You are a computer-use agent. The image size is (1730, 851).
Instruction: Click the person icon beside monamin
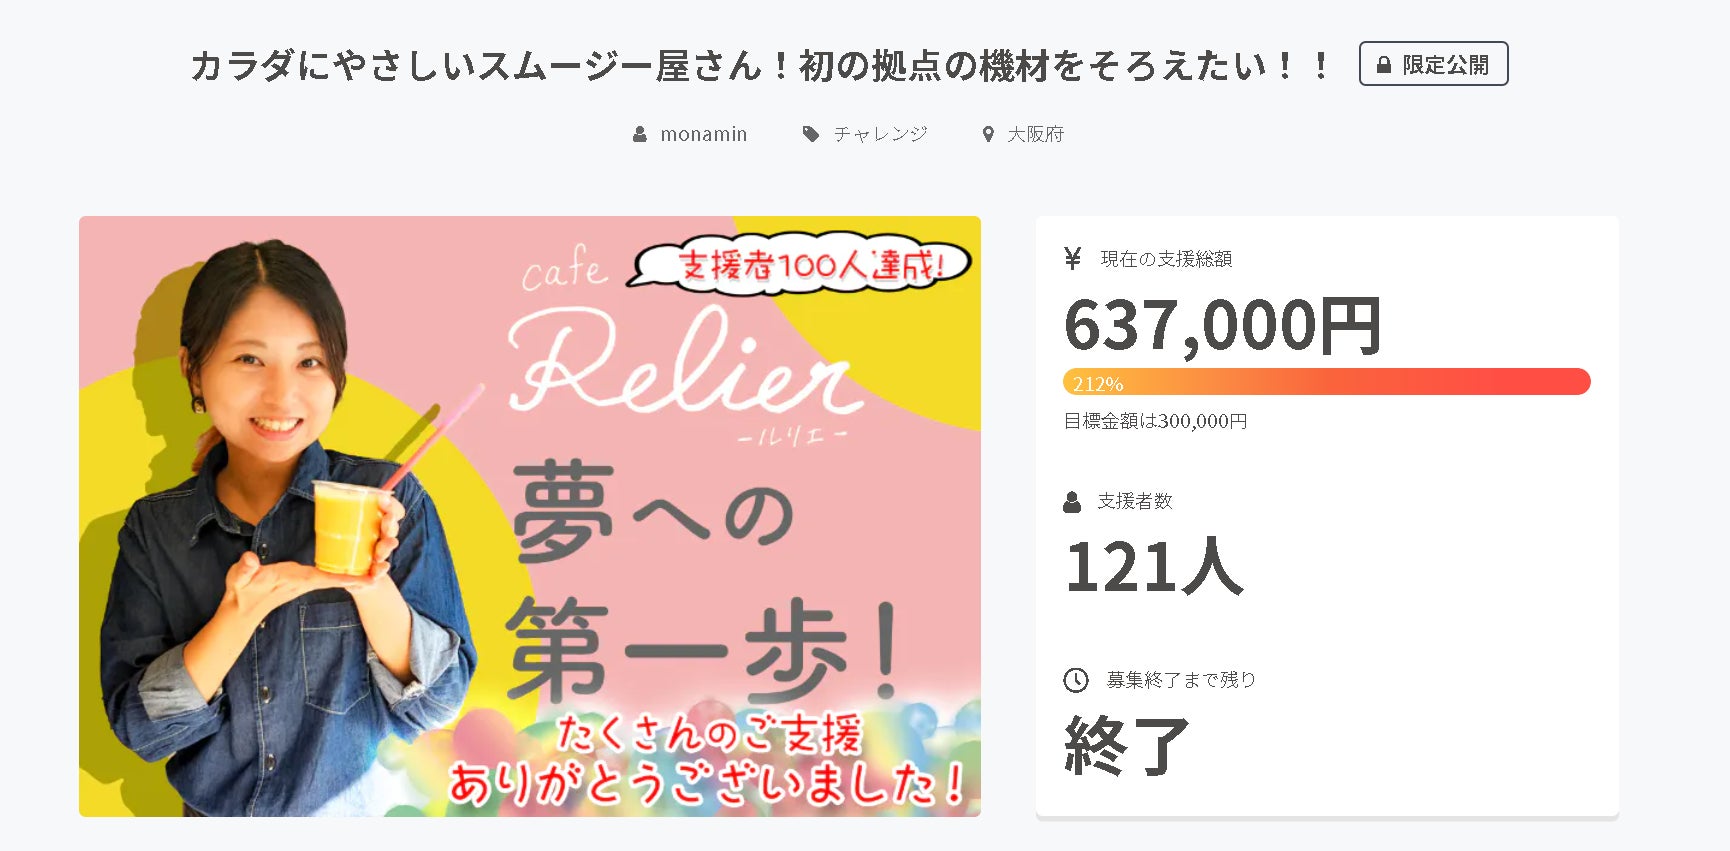640,134
